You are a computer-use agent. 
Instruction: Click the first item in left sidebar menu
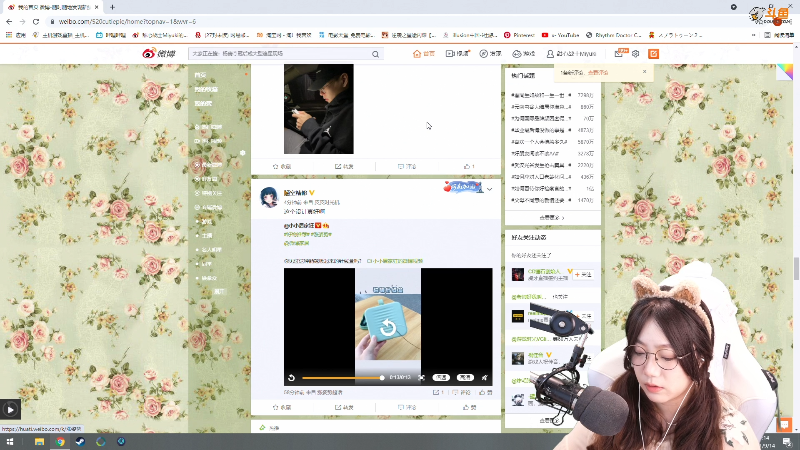pyautogui.click(x=200, y=75)
